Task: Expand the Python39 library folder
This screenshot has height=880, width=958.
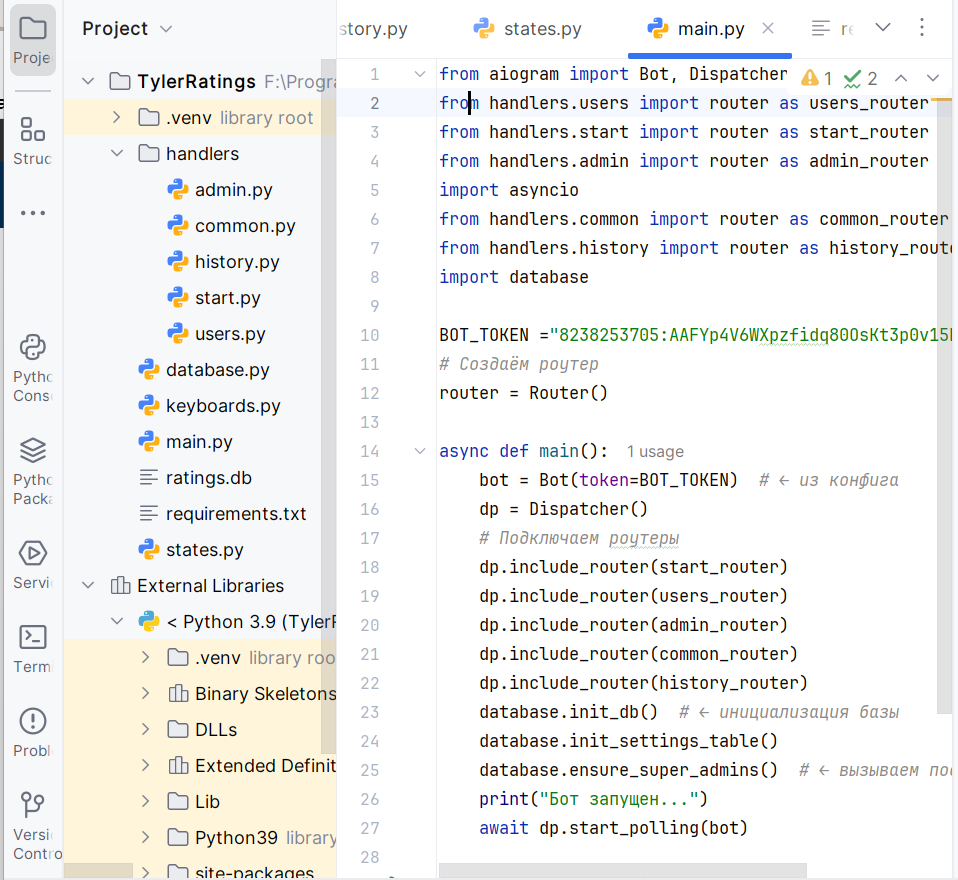Action: 145,838
